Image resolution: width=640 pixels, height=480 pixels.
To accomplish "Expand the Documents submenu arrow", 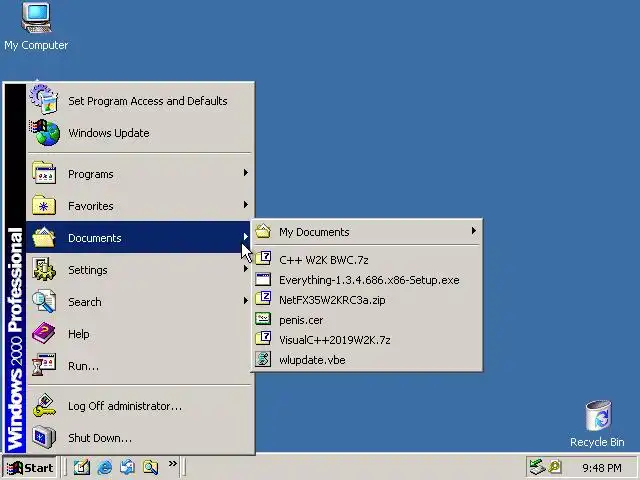I will [245, 236].
